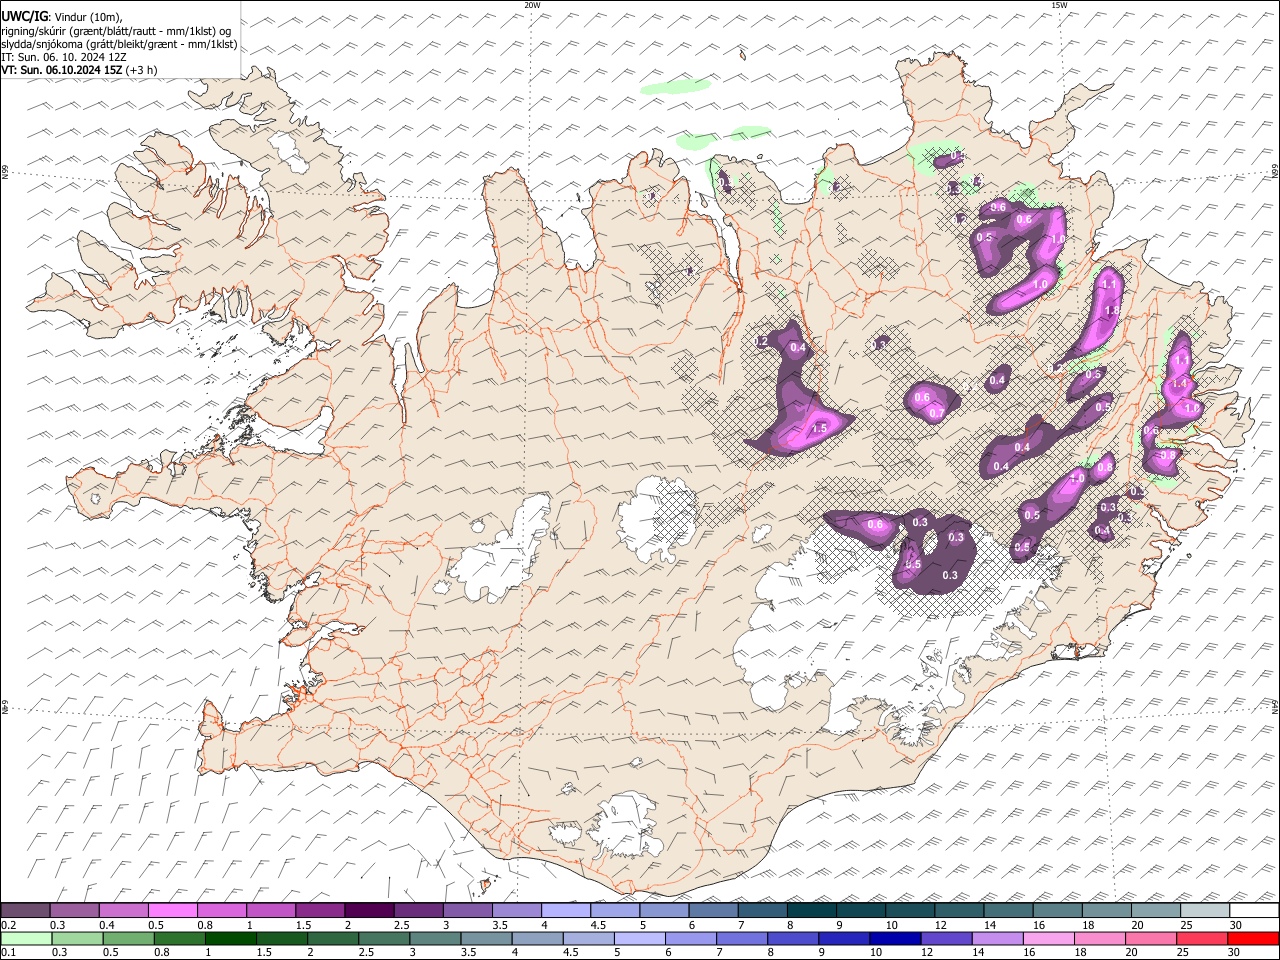1280x960 pixels.
Task: Click the 20W longitude label at top
Action: (x=532, y=5)
